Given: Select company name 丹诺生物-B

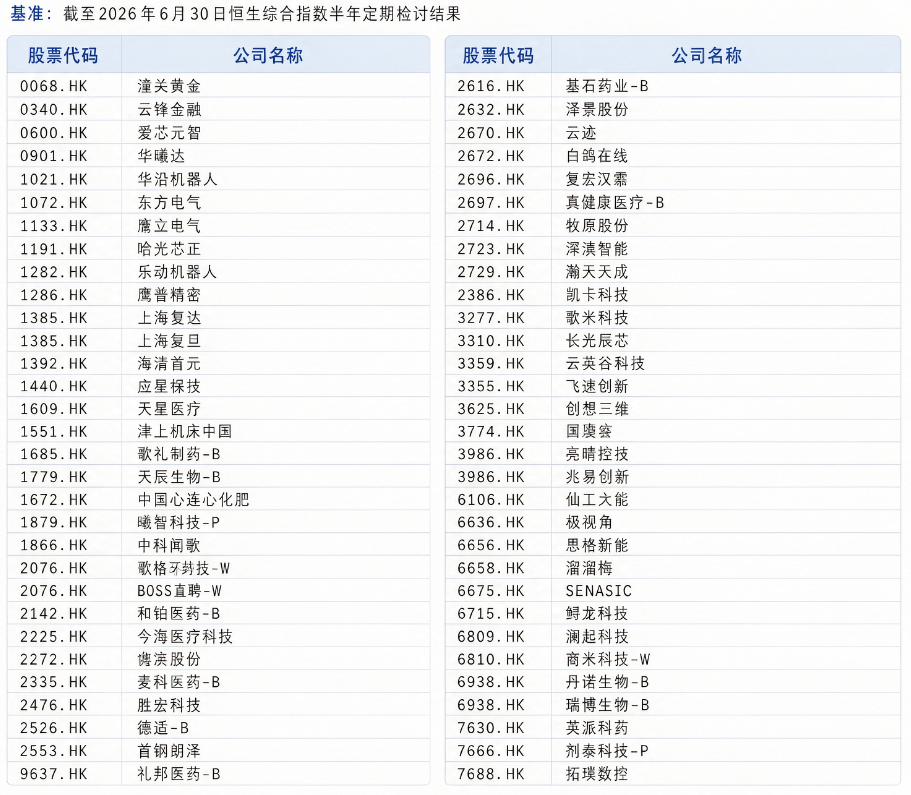Looking at the screenshot, I should coord(608,682).
